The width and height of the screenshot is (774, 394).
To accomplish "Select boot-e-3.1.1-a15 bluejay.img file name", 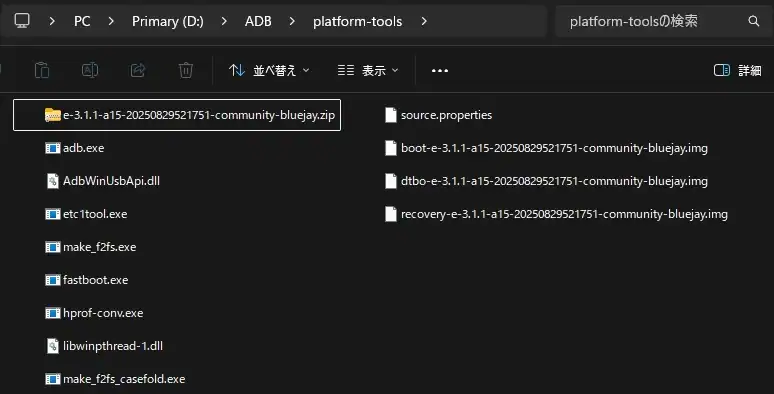I will pyautogui.click(x=554, y=148).
